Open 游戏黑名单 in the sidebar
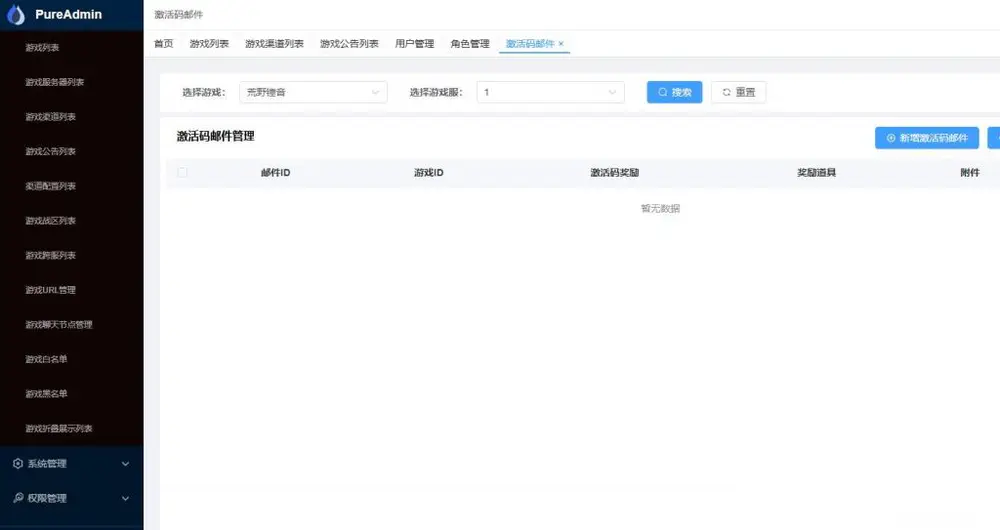Viewport: 1000px width, 530px height. click(46, 394)
